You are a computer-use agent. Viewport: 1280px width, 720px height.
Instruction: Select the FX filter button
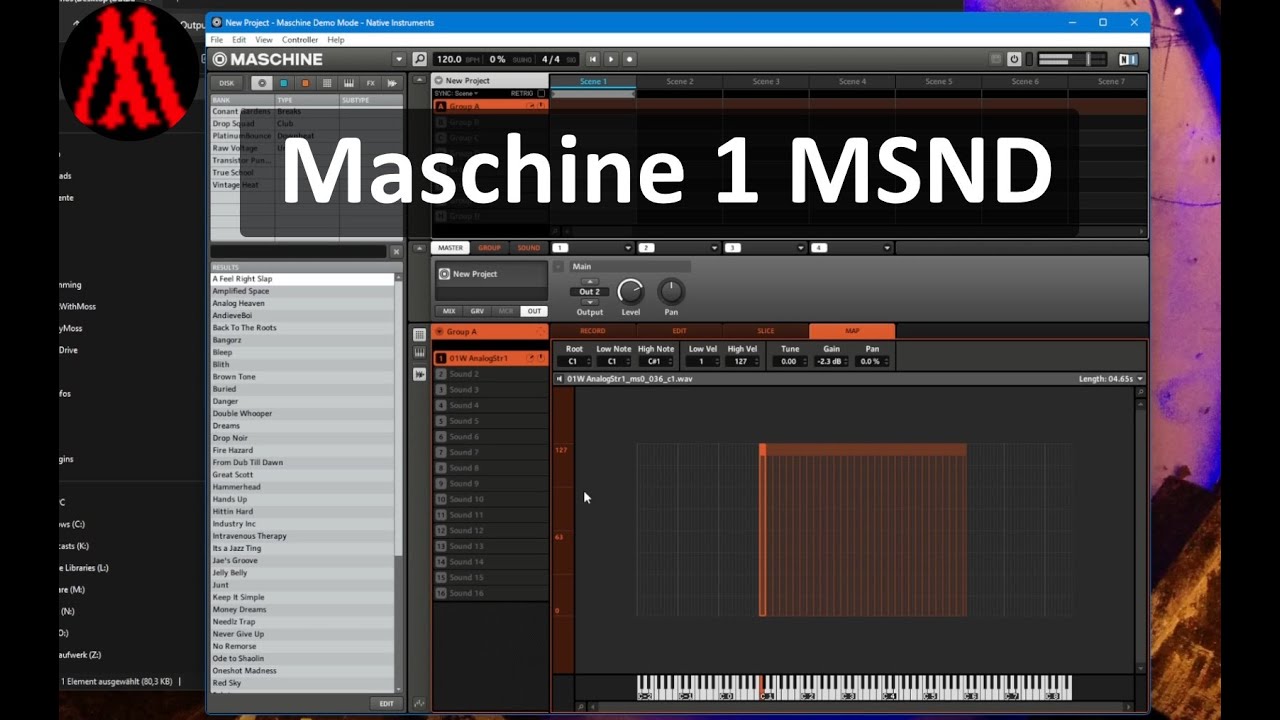click(x=371, y=83)
